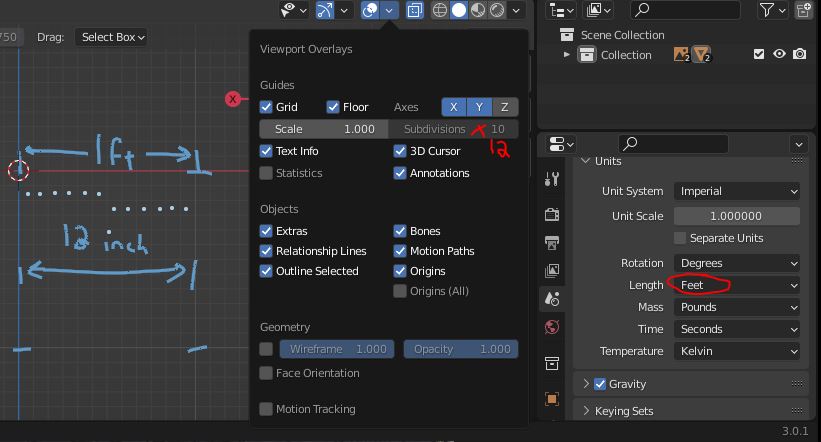Toggle Gravity checkbox
Viewport: 821px width, 442px height.
(600, 384)
